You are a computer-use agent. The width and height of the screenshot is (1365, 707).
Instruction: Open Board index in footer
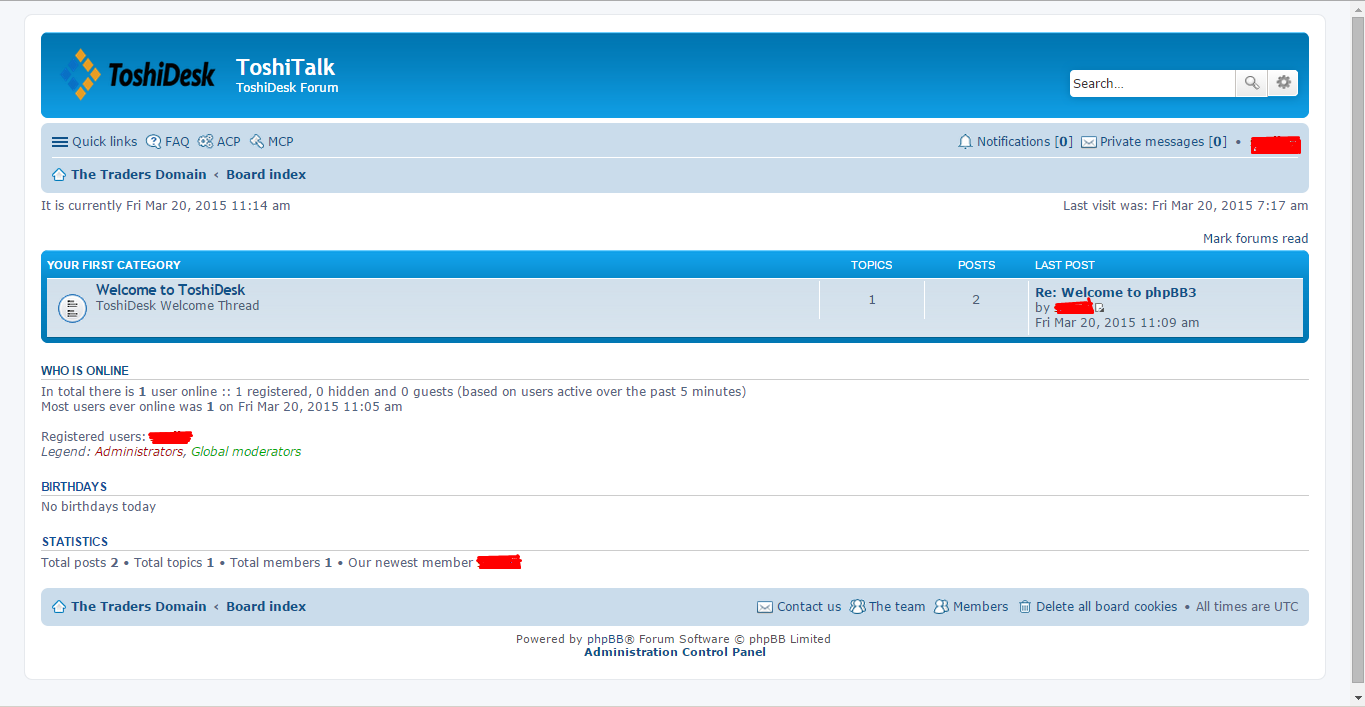[x=266, y=607]
